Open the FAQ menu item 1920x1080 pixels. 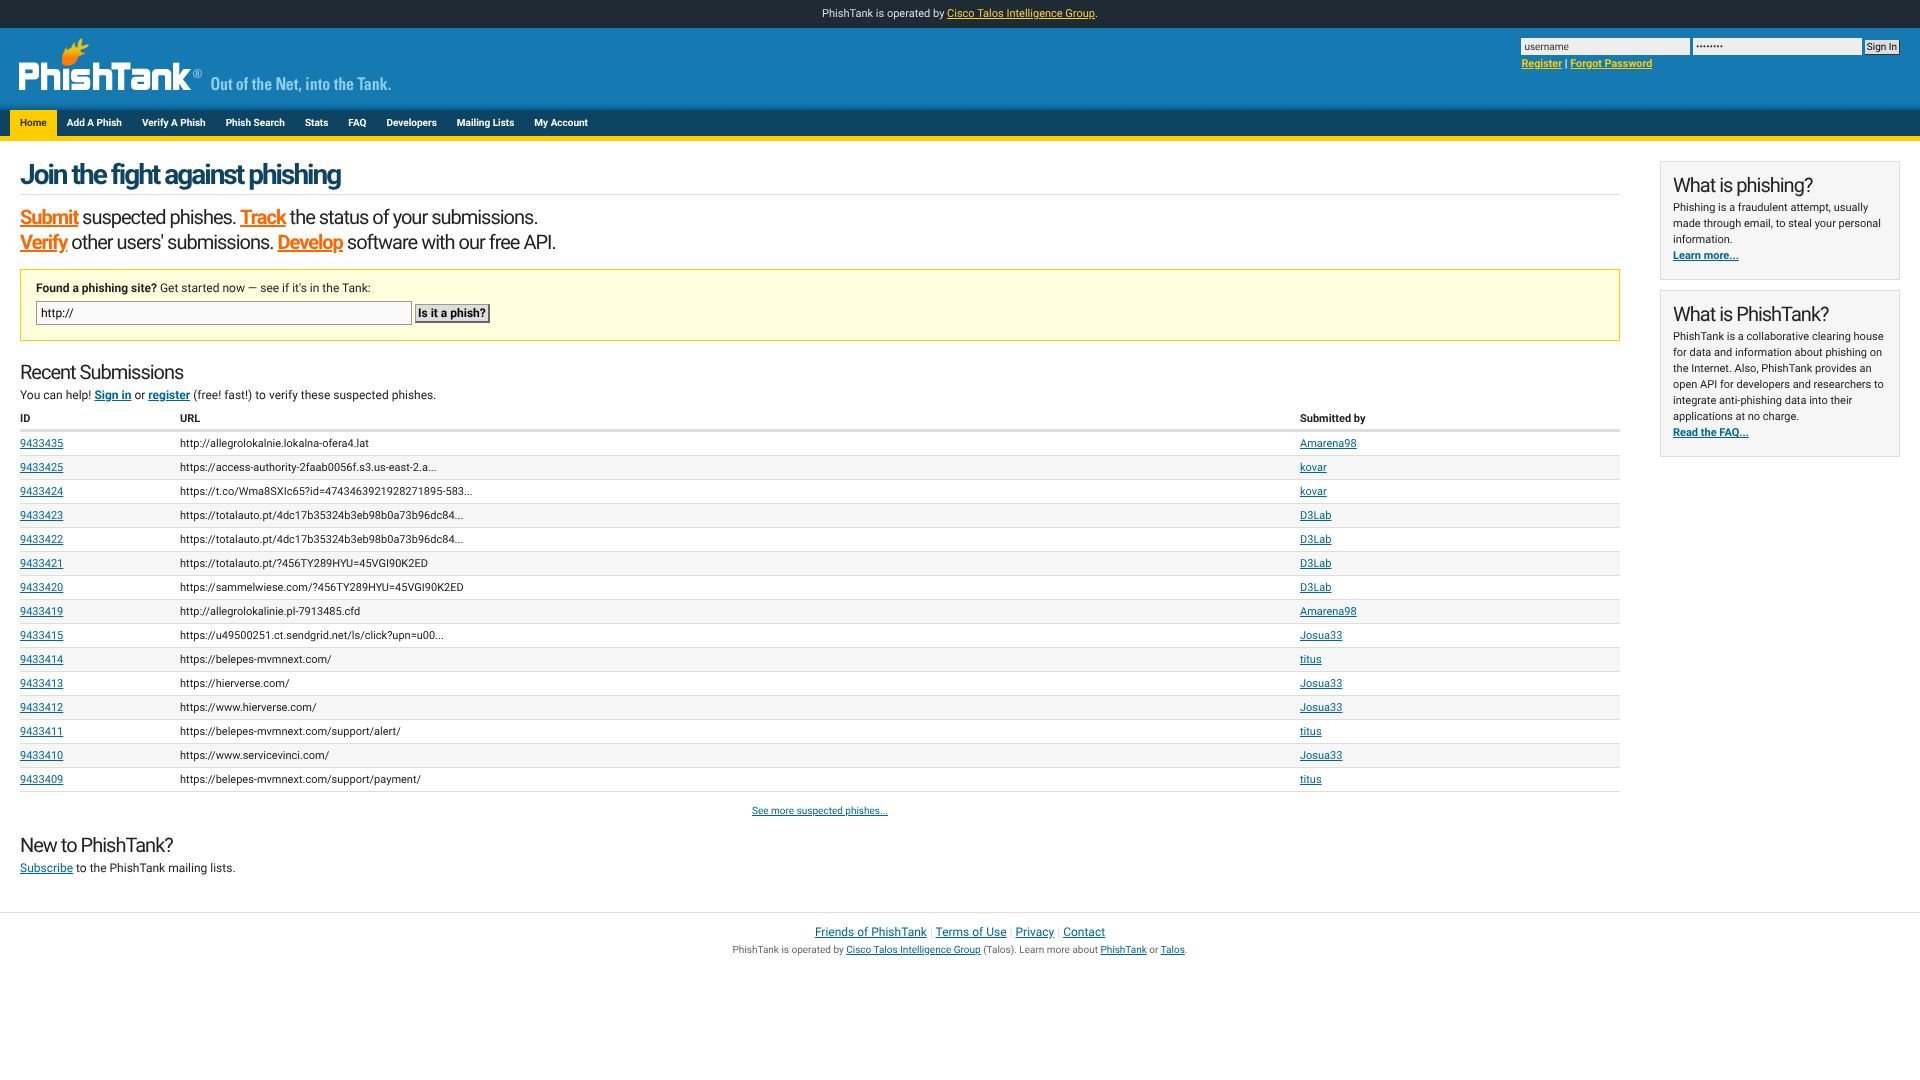tap(357, 123)
